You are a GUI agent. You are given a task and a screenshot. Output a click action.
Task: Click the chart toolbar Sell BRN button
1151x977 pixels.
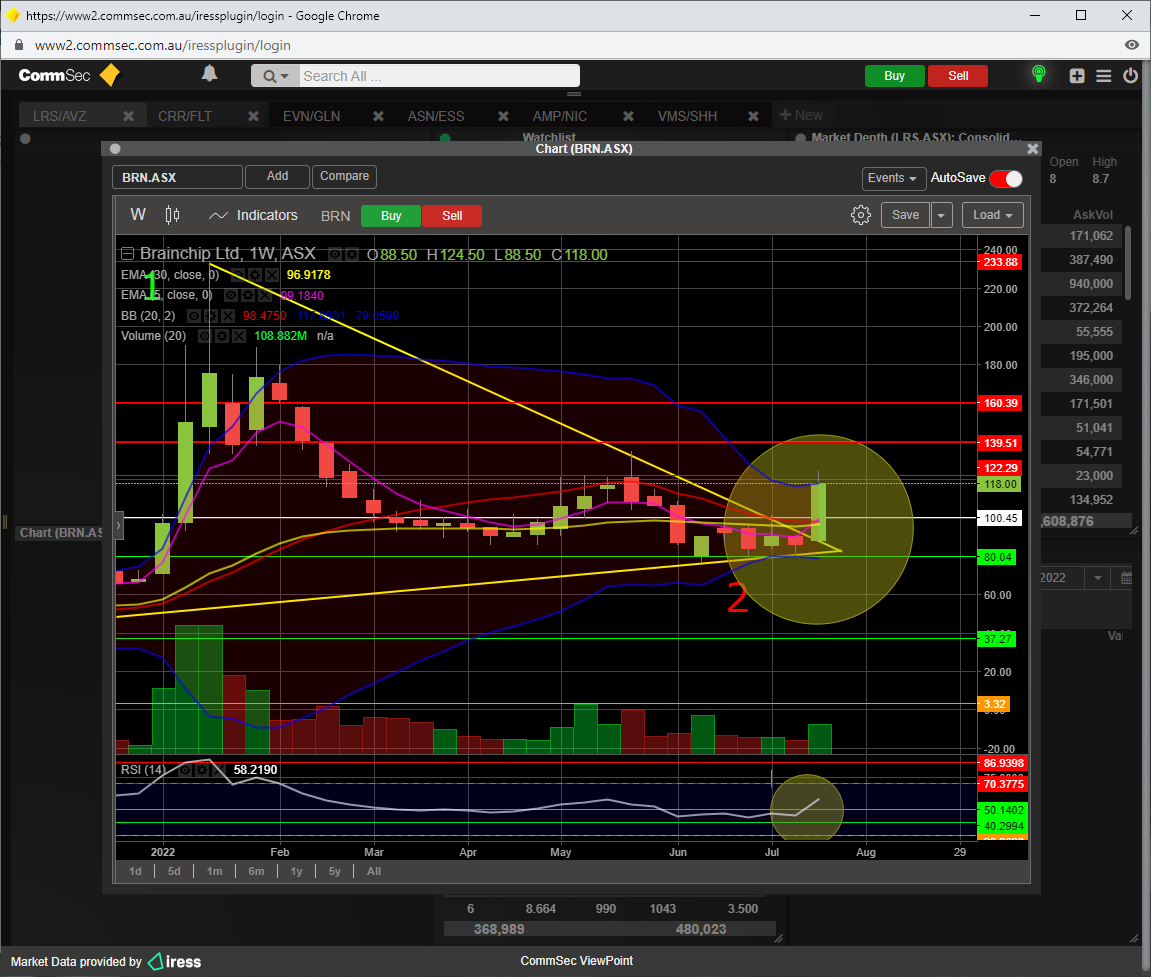click(x=452, y=216)
